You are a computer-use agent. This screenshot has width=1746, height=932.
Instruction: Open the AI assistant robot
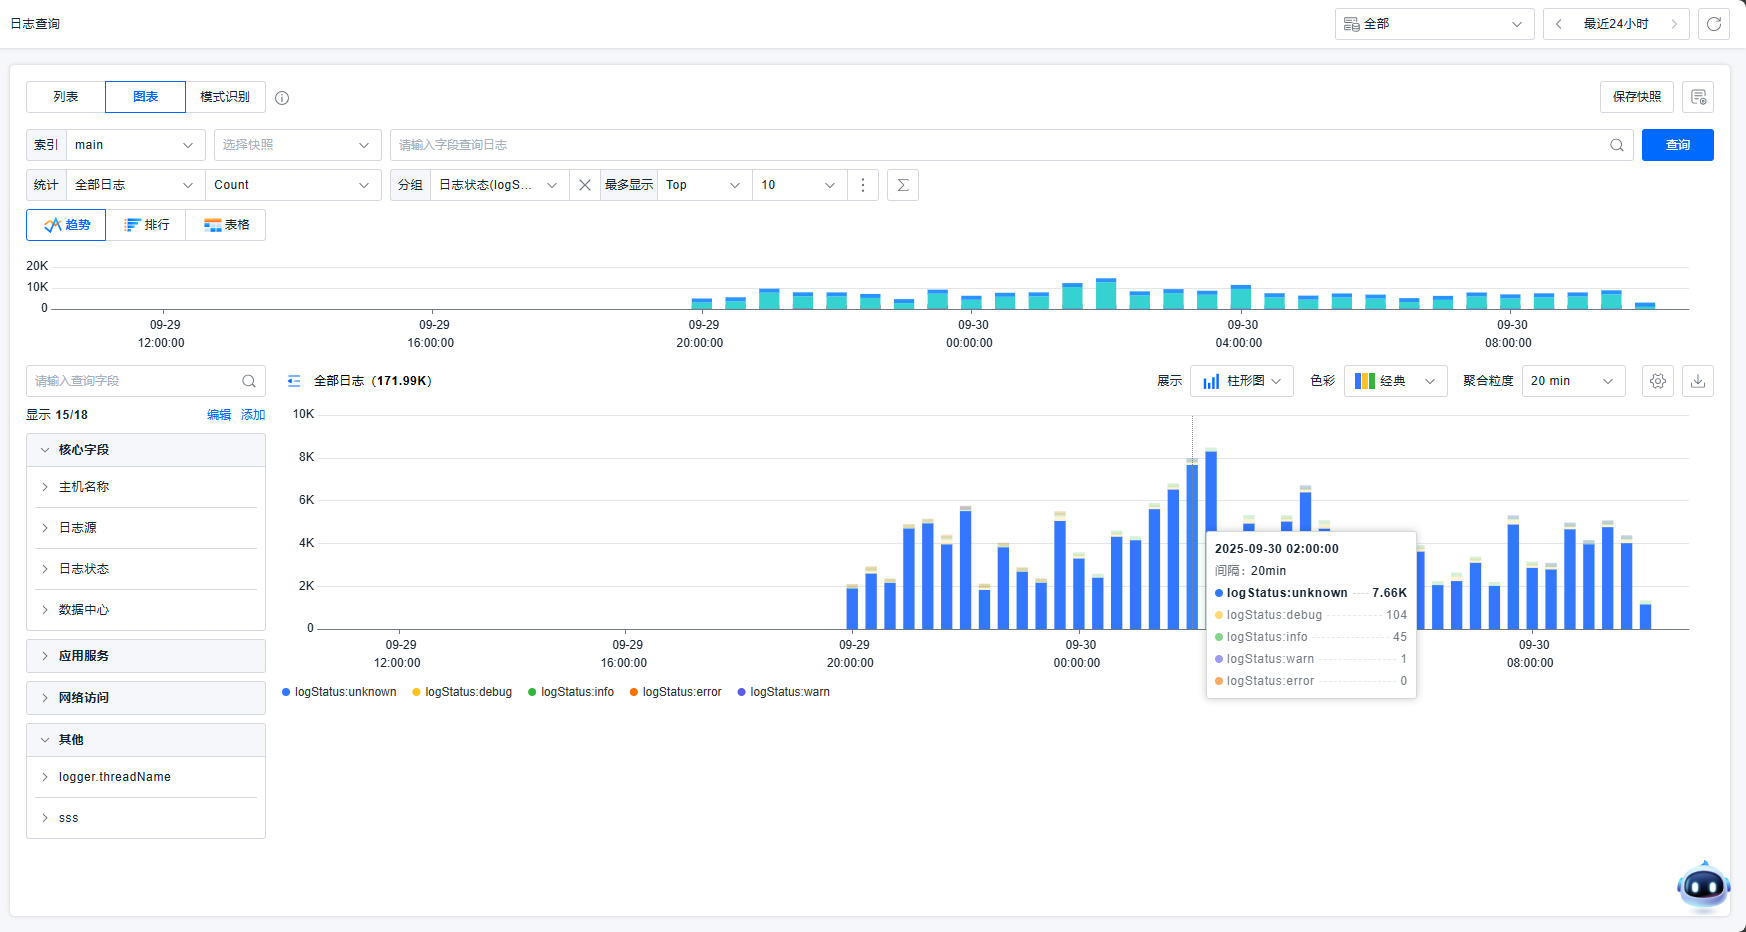(x=1702, y=885)
